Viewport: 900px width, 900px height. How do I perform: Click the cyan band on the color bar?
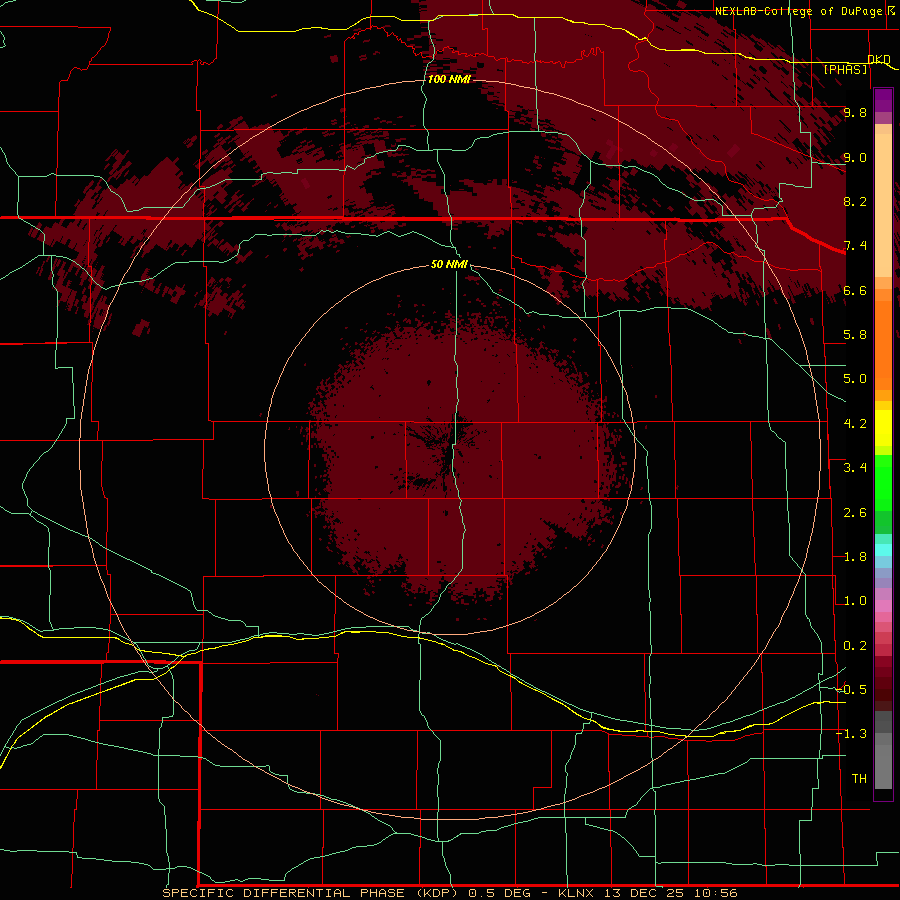point(883,550)
